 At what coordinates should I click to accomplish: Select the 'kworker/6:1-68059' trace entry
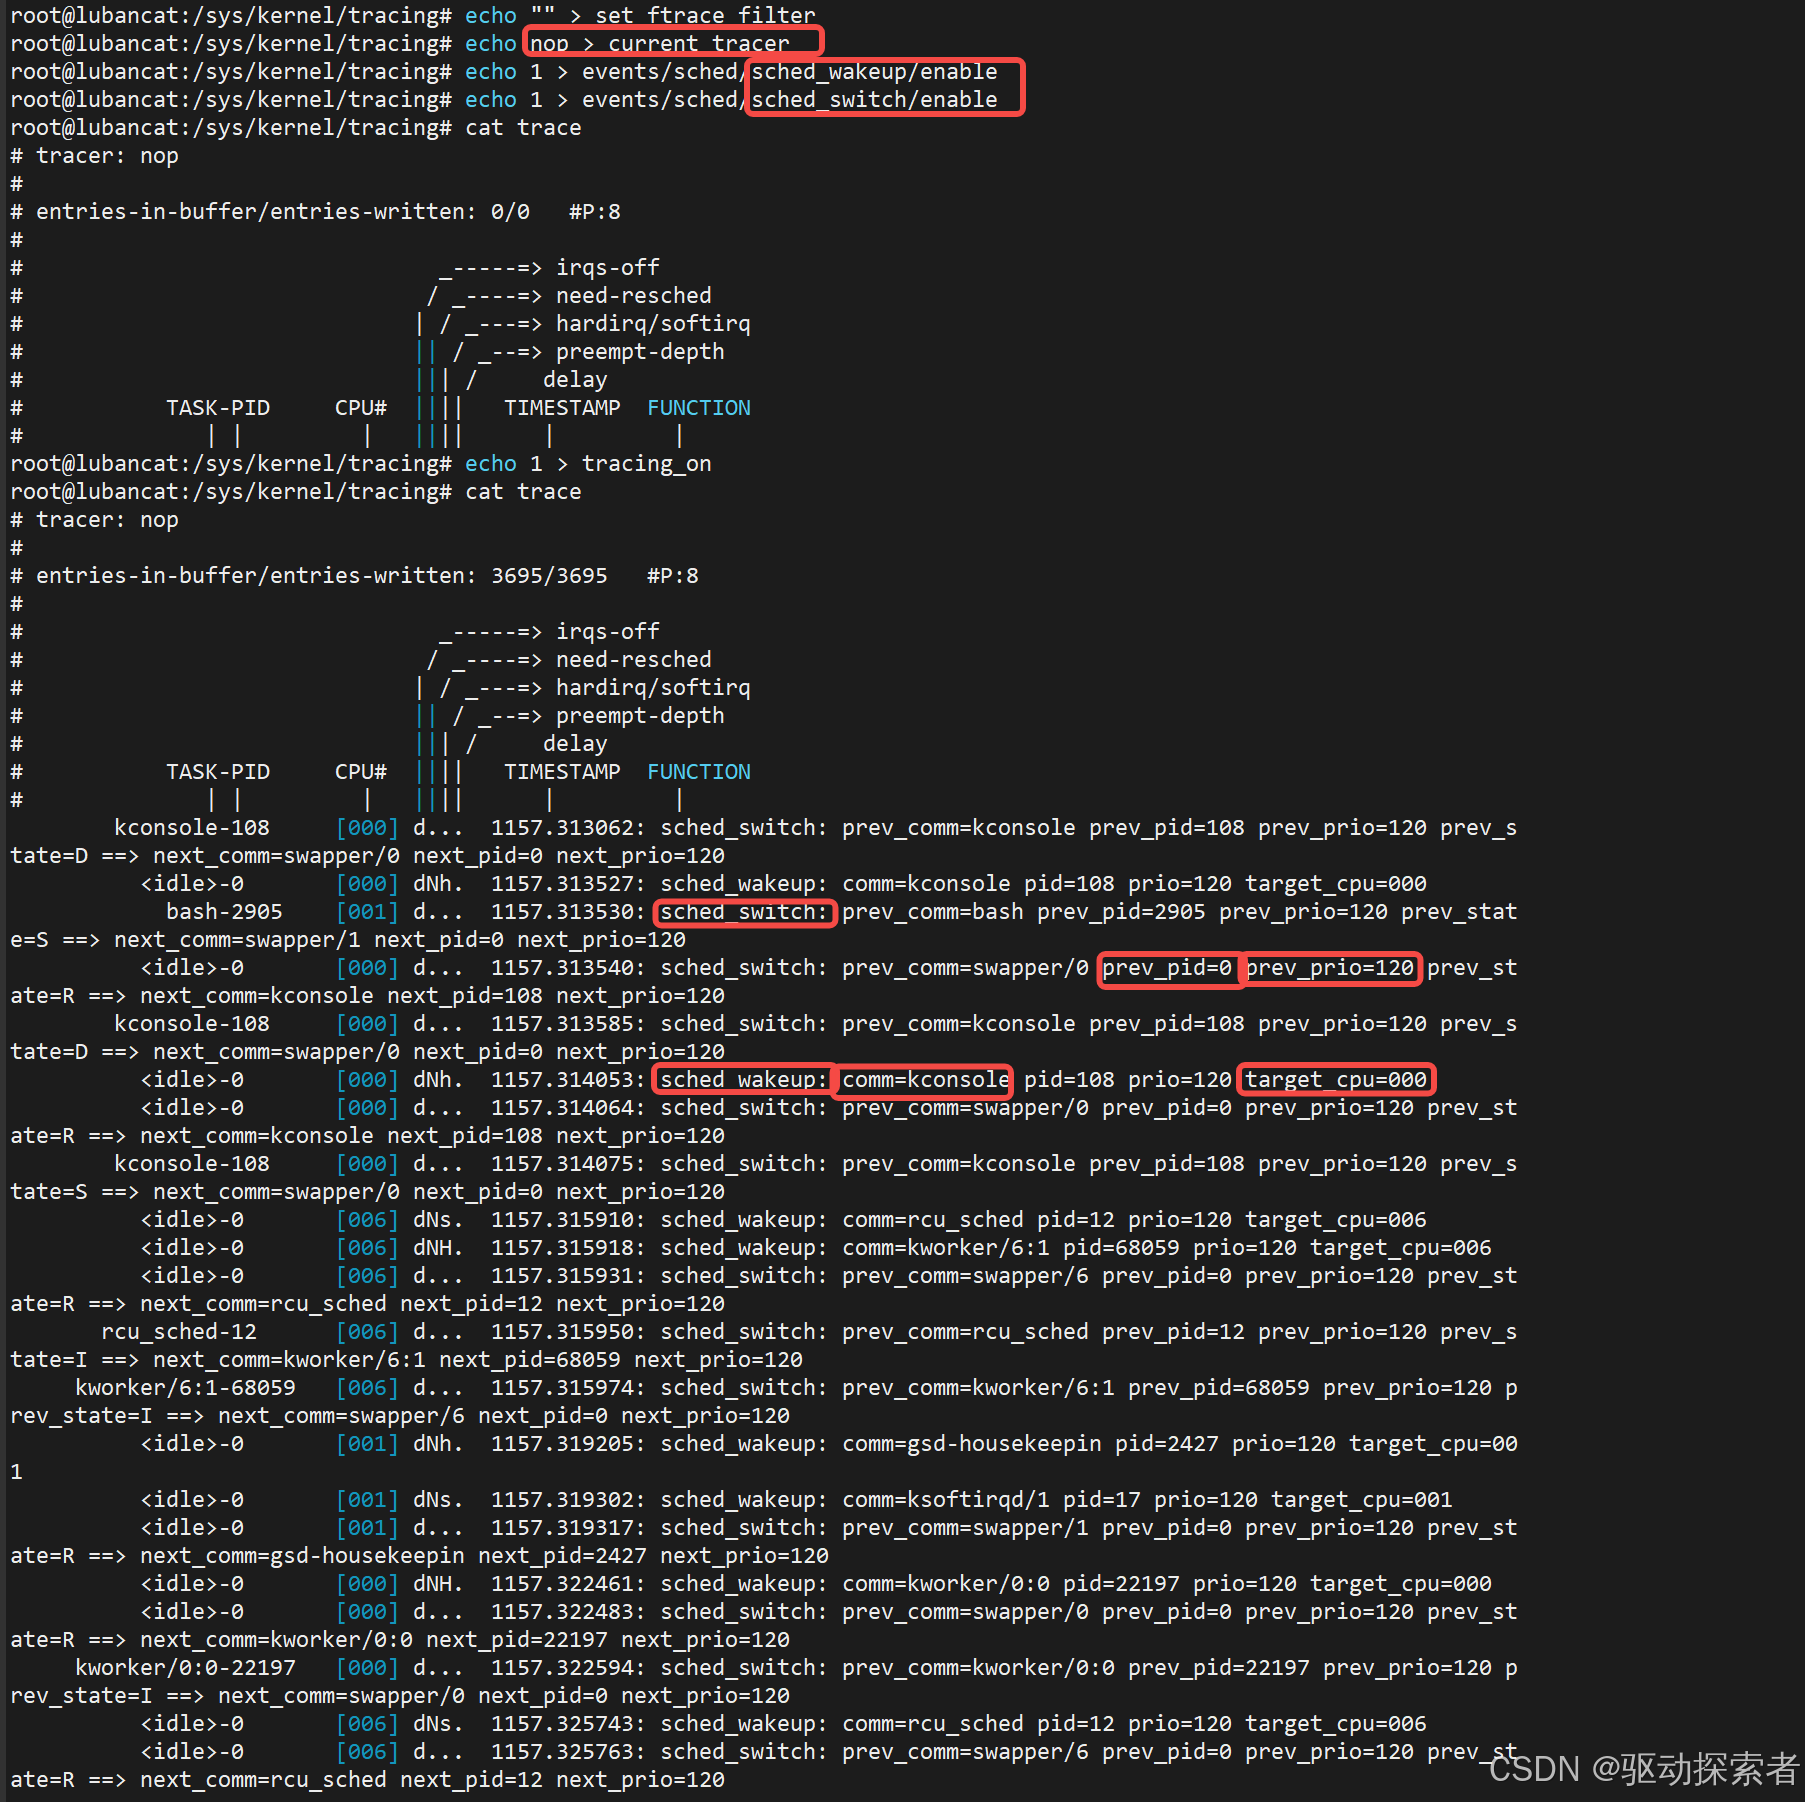click(x=185, y=1387)
